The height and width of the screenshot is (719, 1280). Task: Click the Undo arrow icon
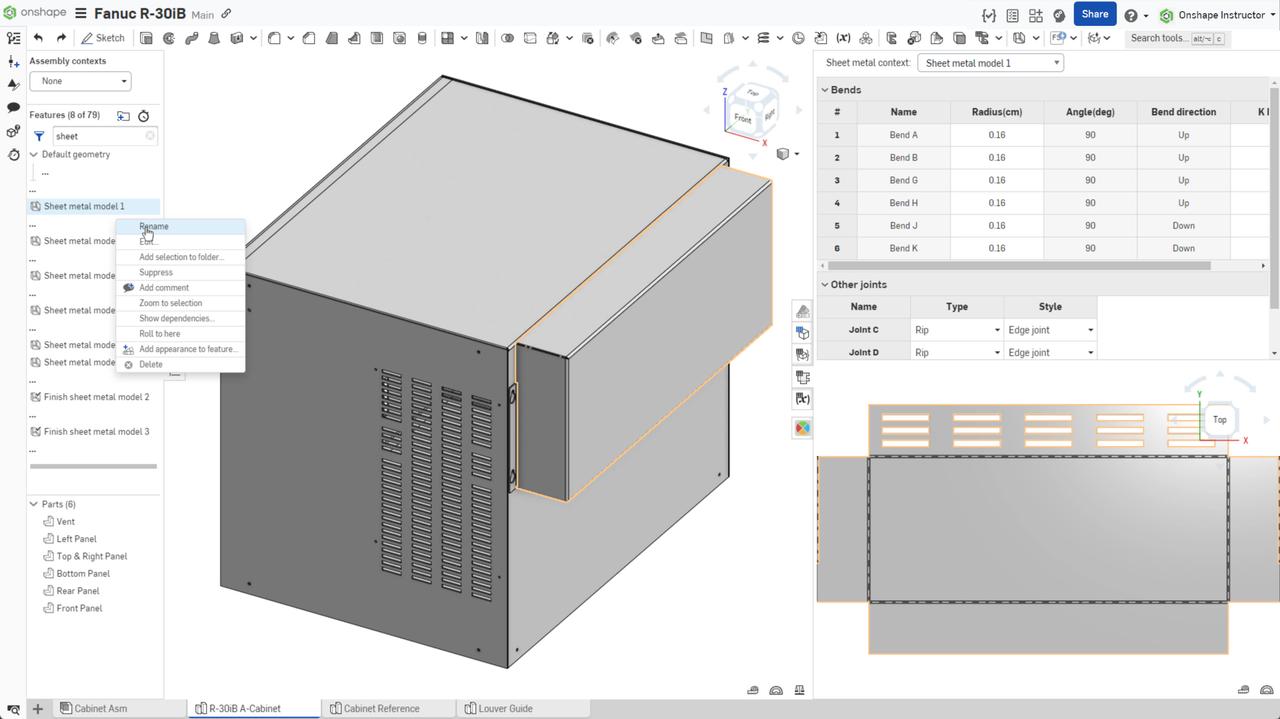37,38
